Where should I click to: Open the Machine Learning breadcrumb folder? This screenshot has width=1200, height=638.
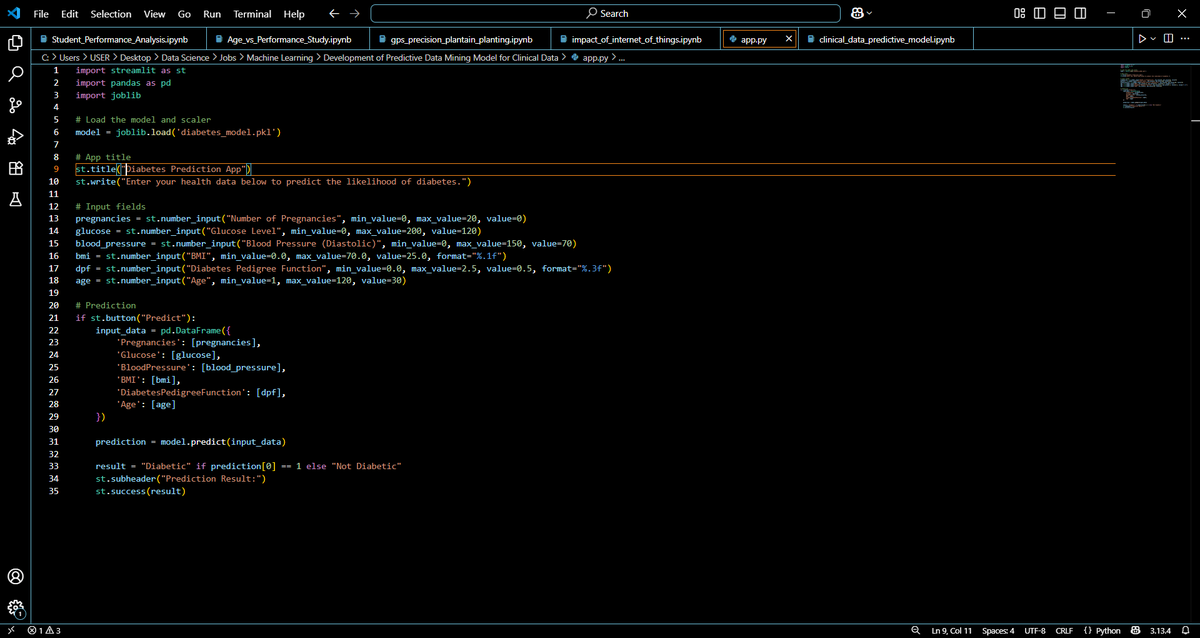point(280,58)
